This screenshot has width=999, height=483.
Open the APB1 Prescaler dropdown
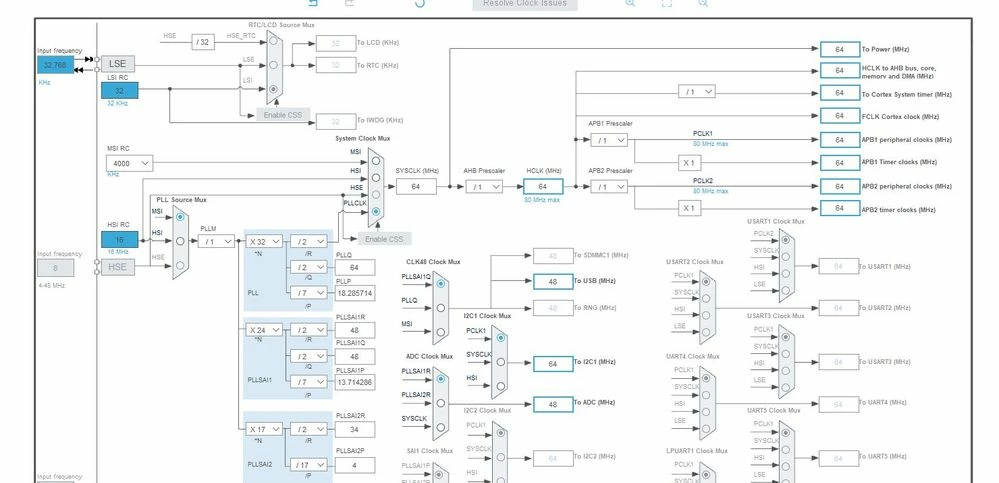(609, 140)
